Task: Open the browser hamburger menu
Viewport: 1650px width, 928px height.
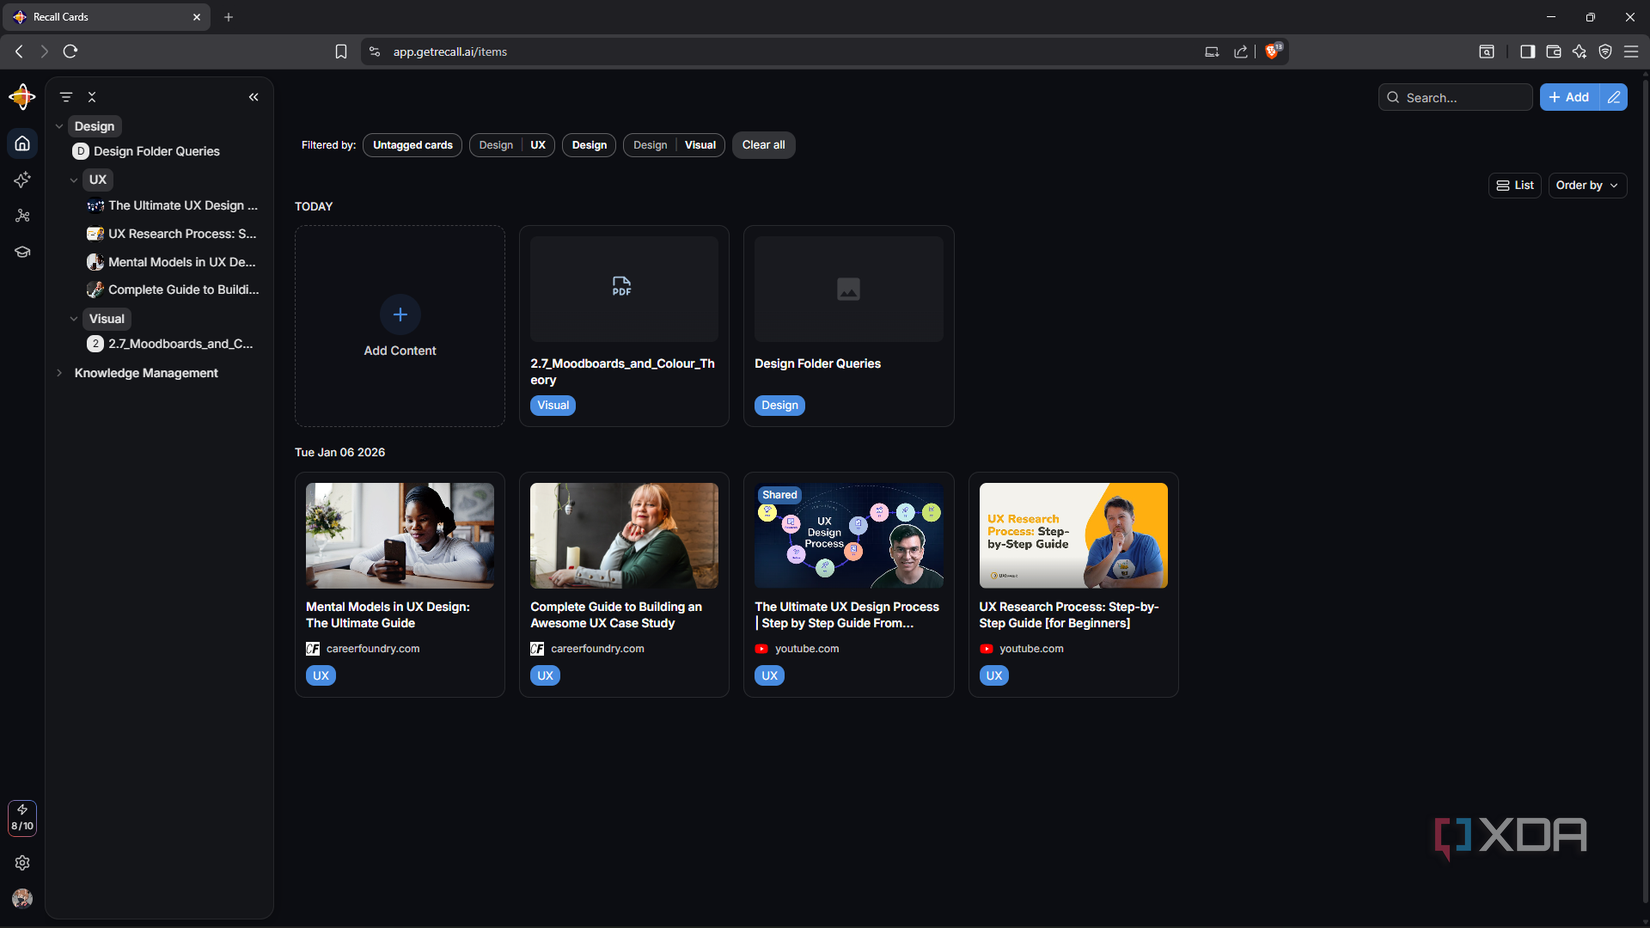Action: pos(1632,51)
